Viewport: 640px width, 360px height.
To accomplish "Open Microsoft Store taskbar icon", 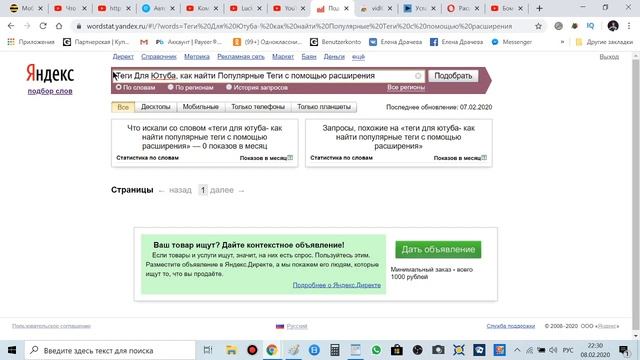I will coord(397,350).
